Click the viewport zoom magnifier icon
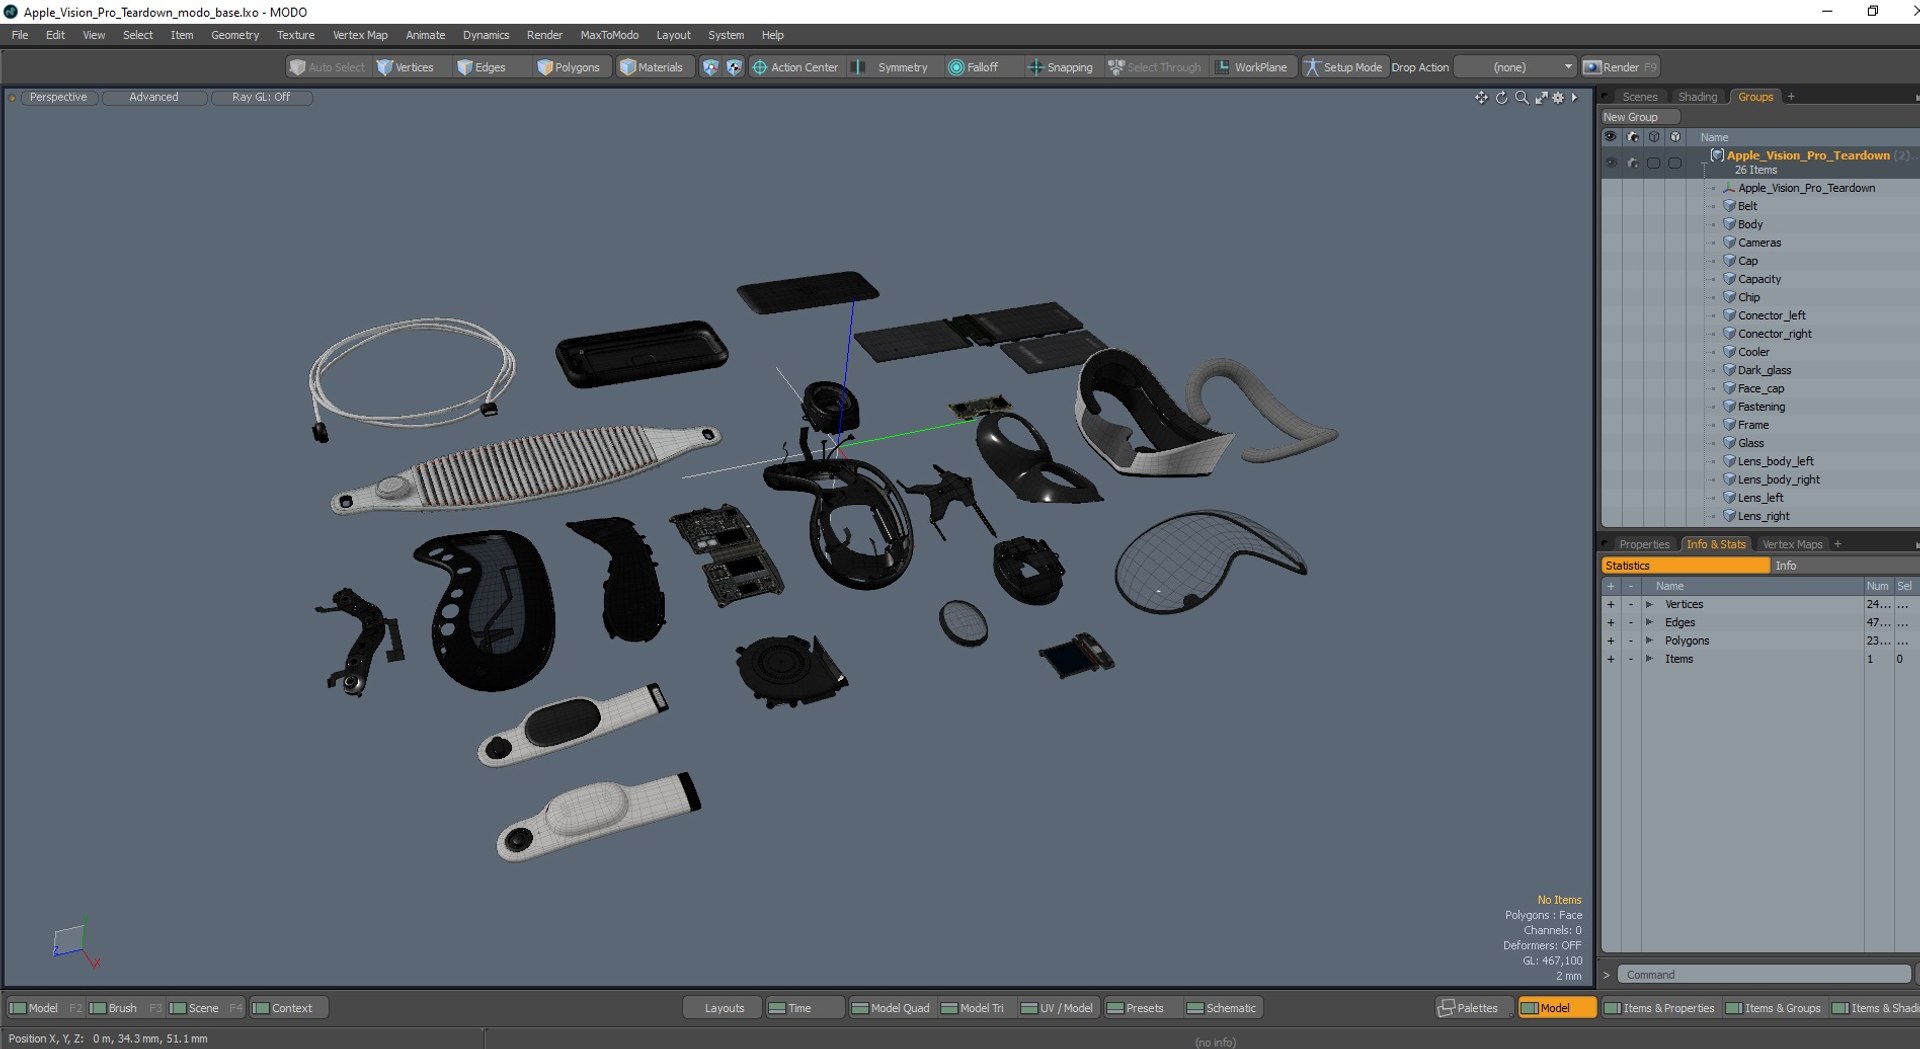This screenshot has height=1049, width=1920. pyautogui.click(x=1521, y=97)
